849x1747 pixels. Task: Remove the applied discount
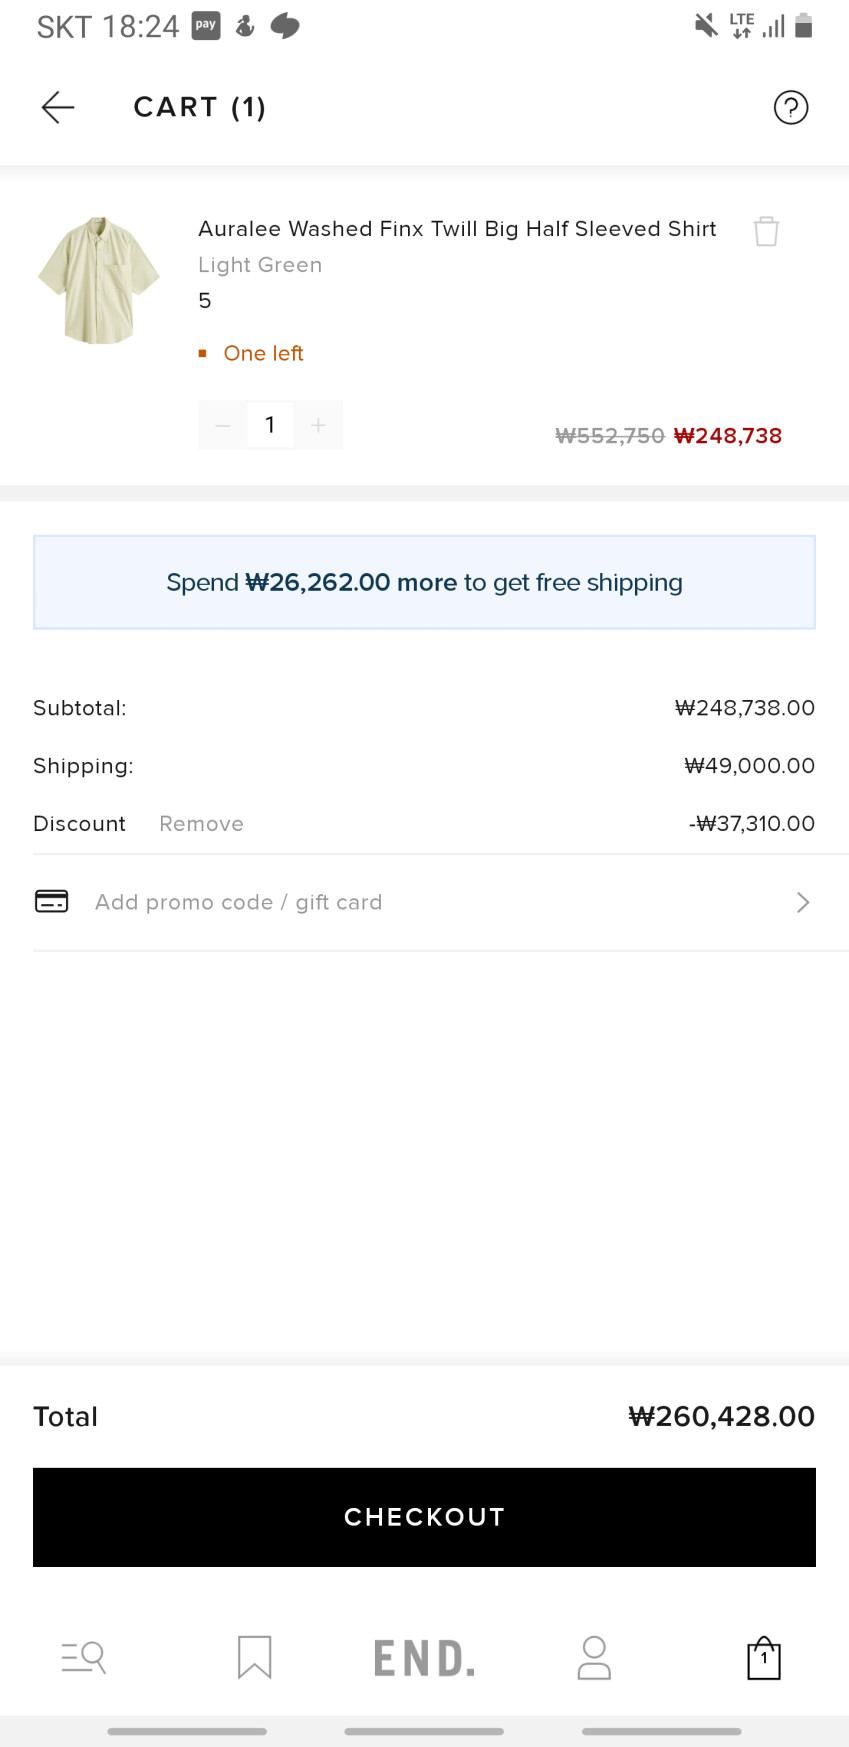[x=201, y=824]
